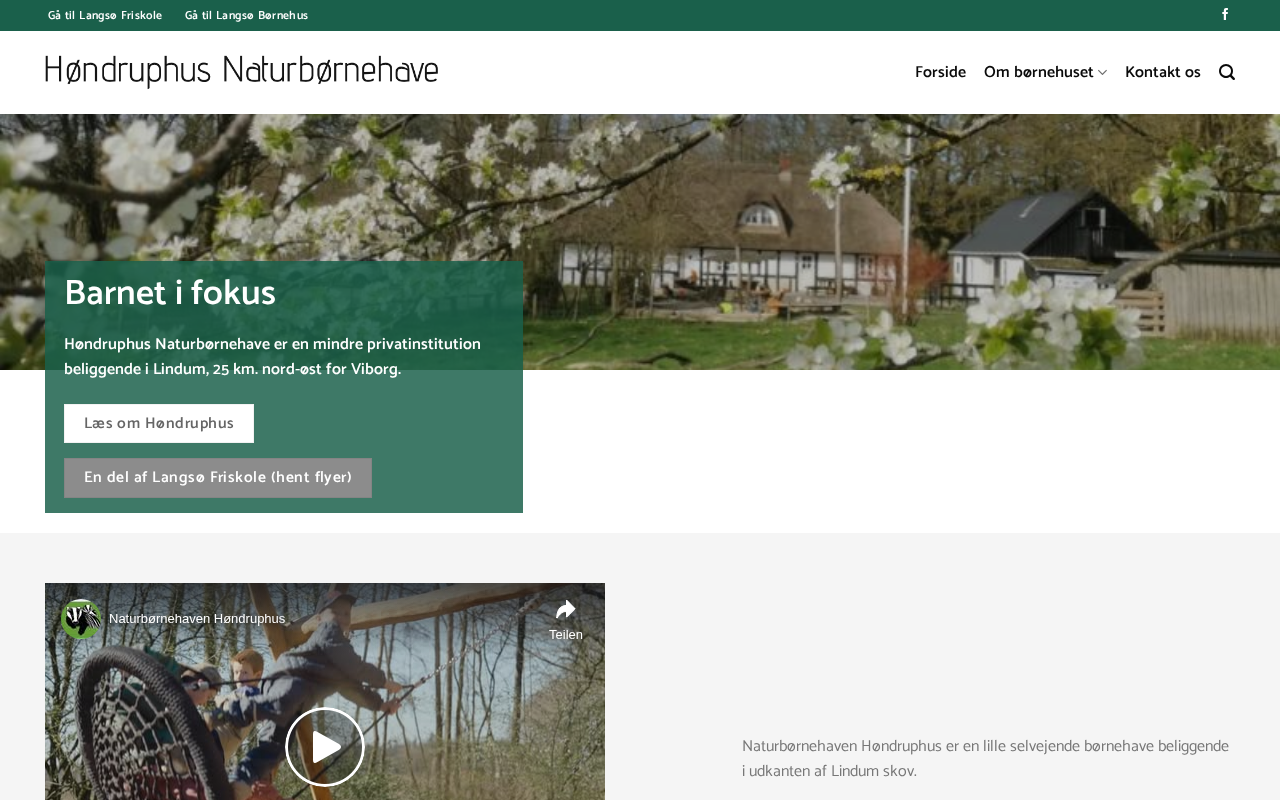Go to the Forside menu item
1280x800 pixels.
click(x=940, y=72)
